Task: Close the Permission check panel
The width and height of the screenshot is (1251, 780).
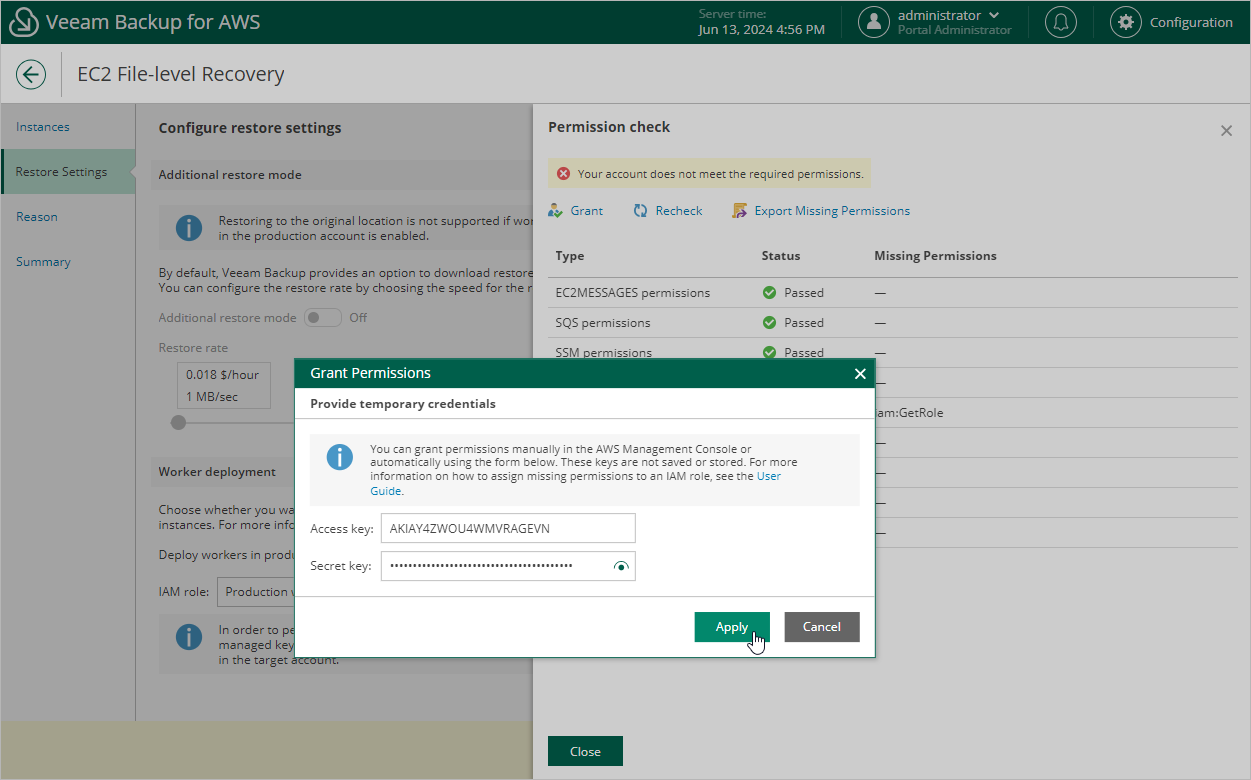Action: coord(1226,130)
